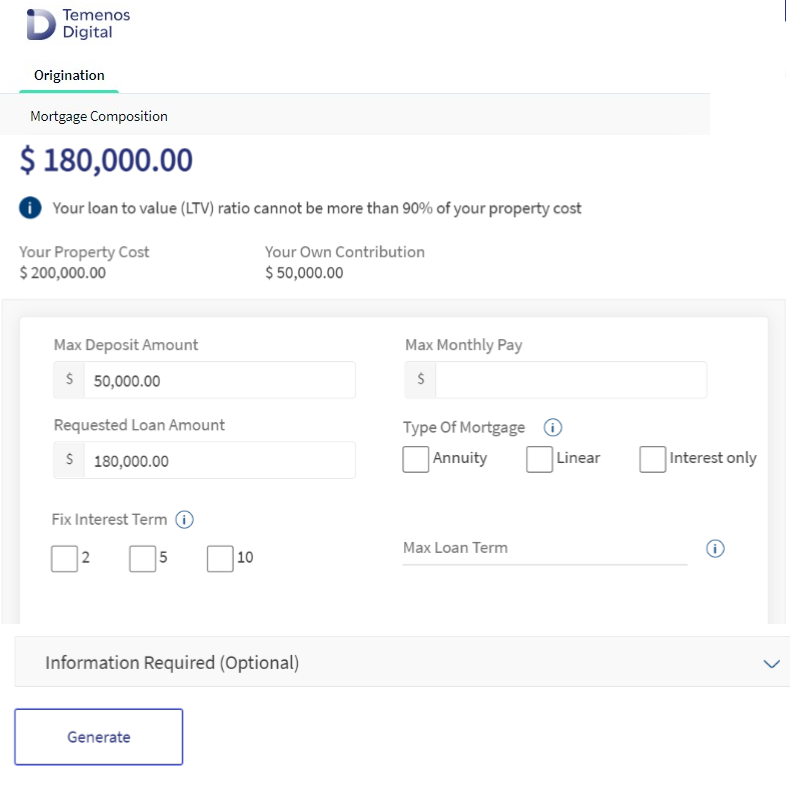Click the Your Property Cost label
The image size is (790, 796).
coord(84,252)
